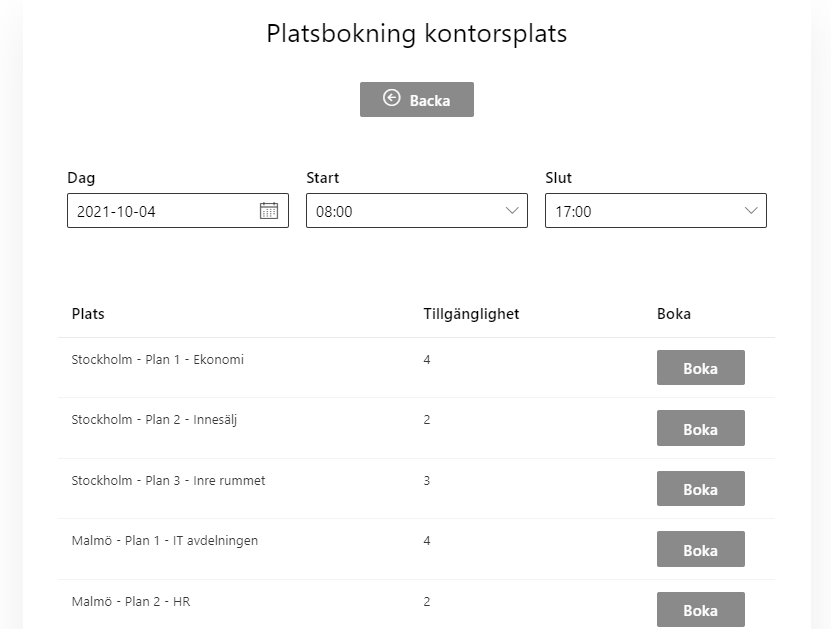Click the Dag date field 2021-10-04
The height and width of the screenshot is (629, 831).
tap(178, 210)
